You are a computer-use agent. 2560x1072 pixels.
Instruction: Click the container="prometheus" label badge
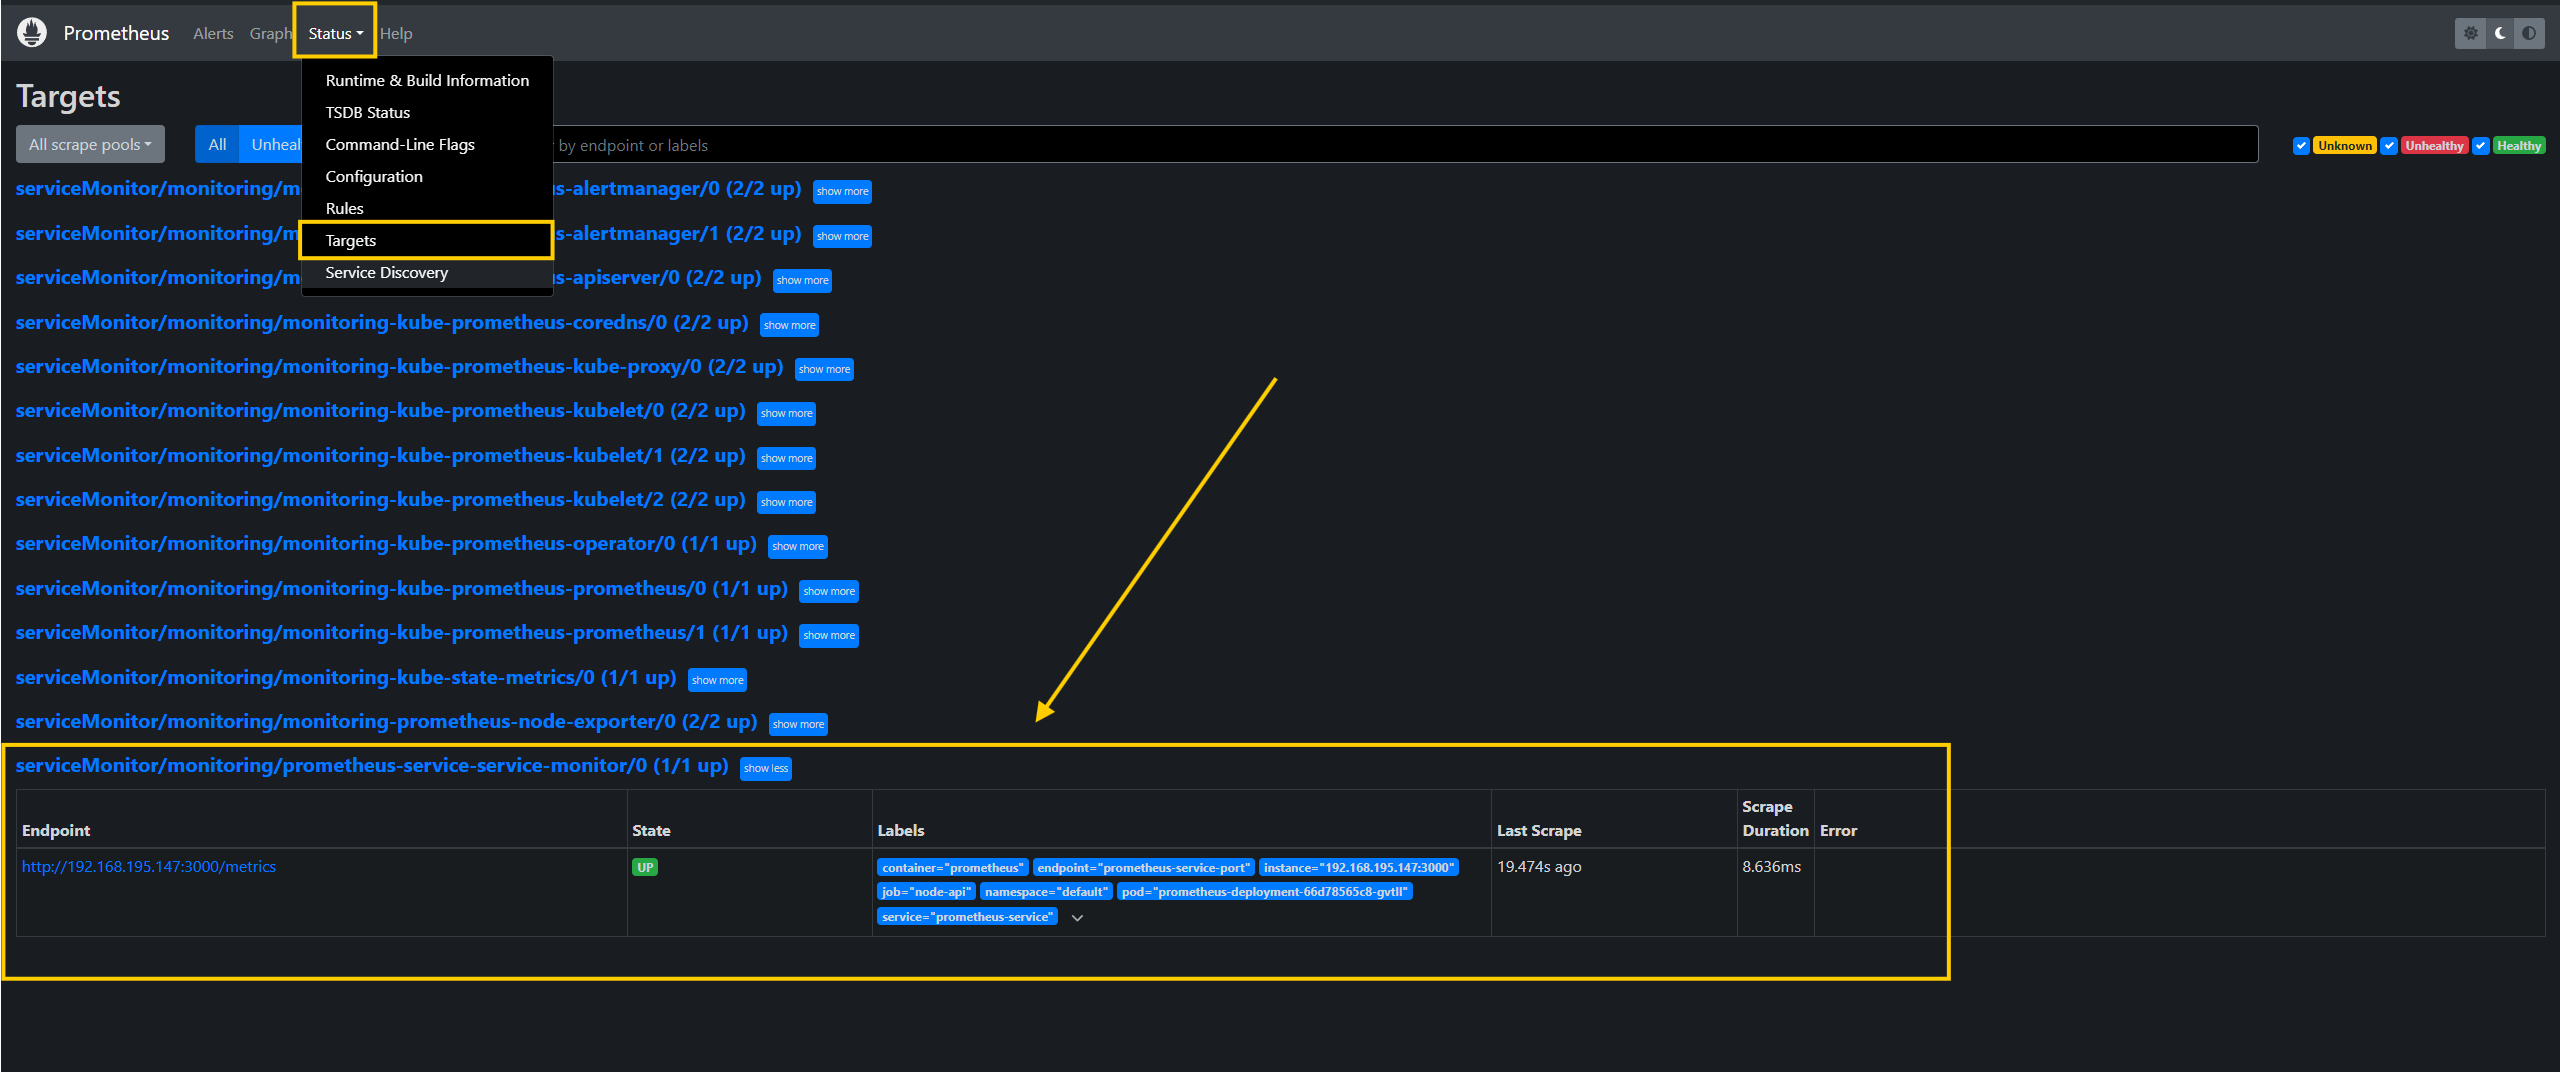pyautogui.click(x=952, y=867)
